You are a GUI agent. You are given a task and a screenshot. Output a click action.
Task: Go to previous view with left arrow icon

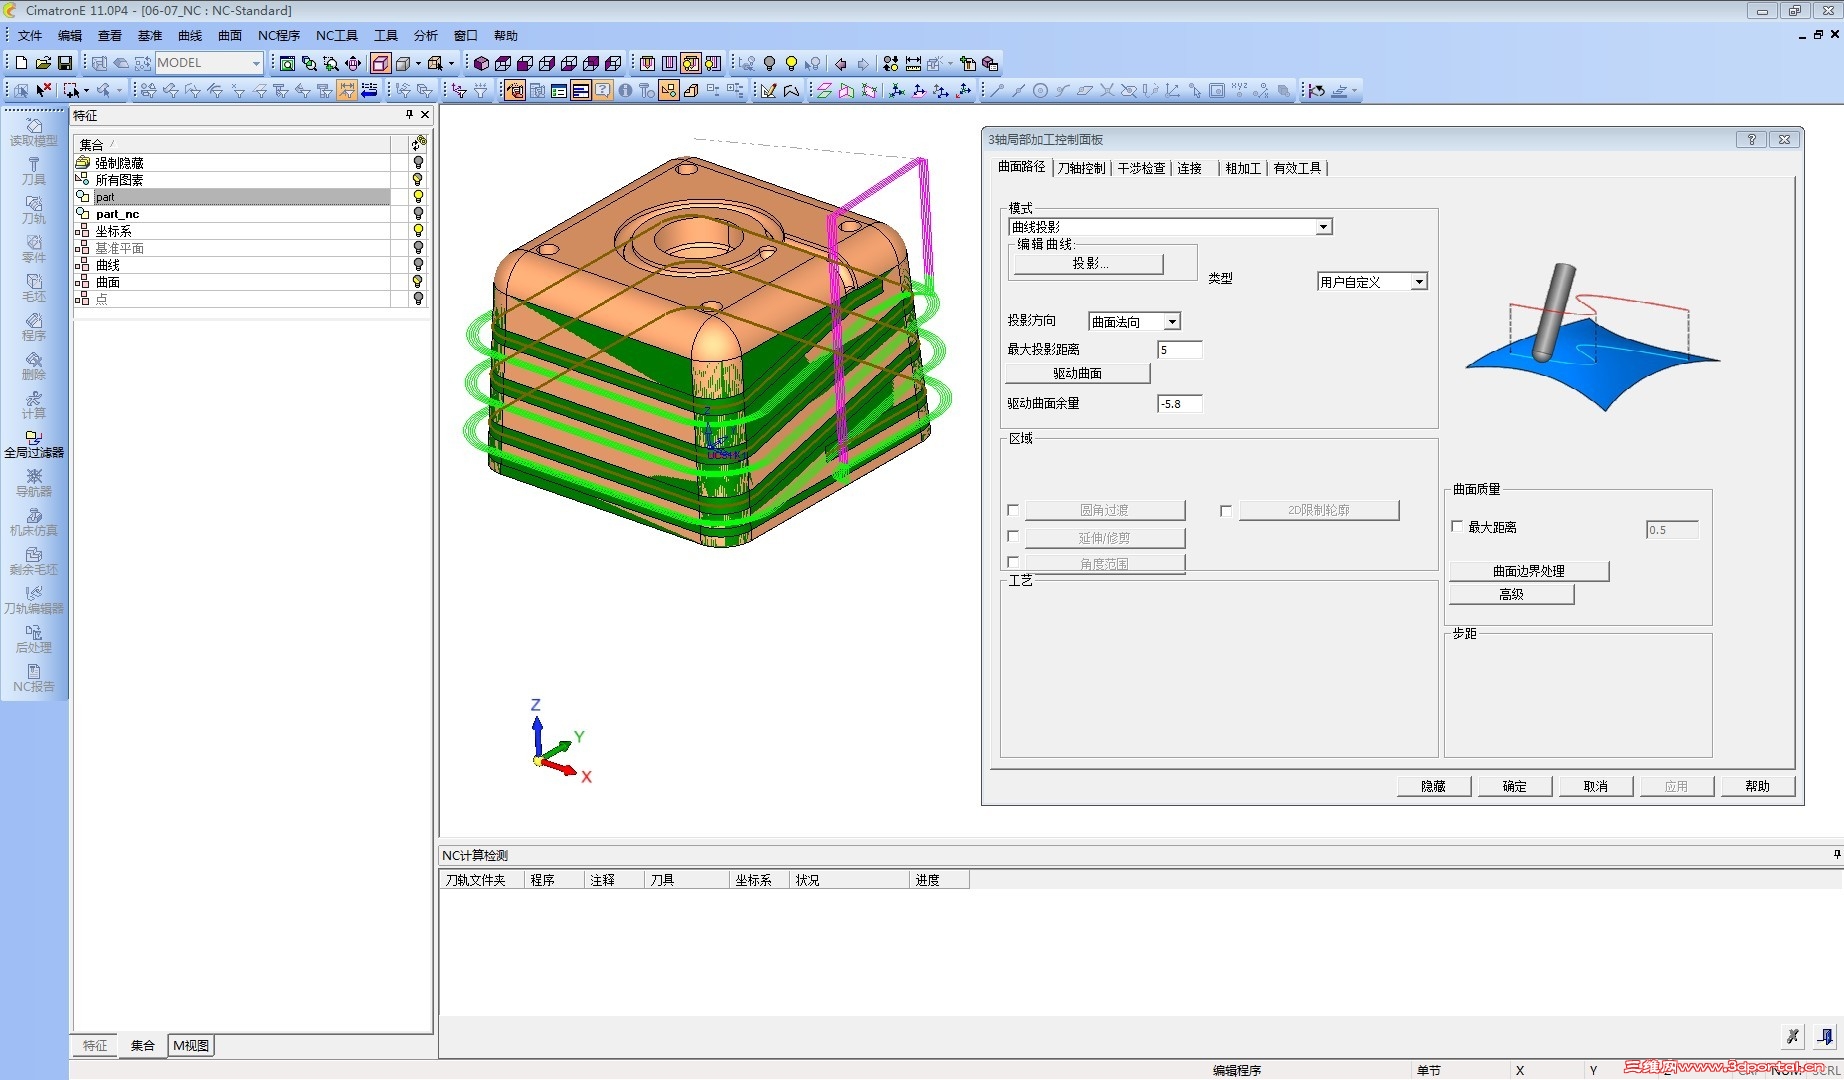click(841, 63)
